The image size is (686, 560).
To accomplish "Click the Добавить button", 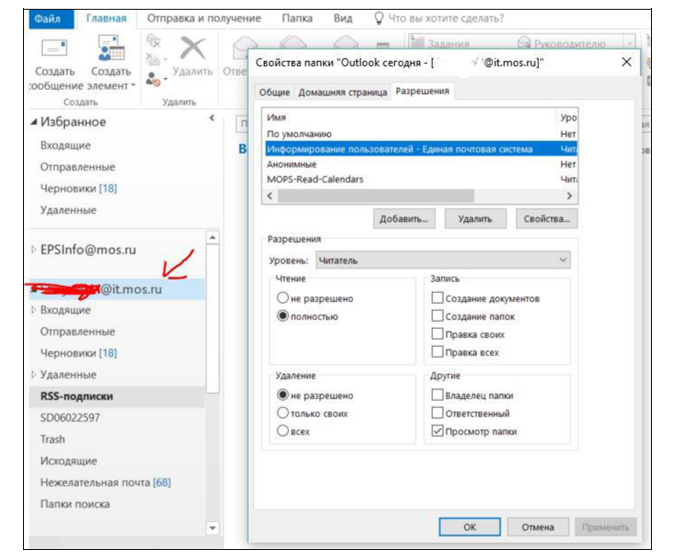I will click(405, 218).
